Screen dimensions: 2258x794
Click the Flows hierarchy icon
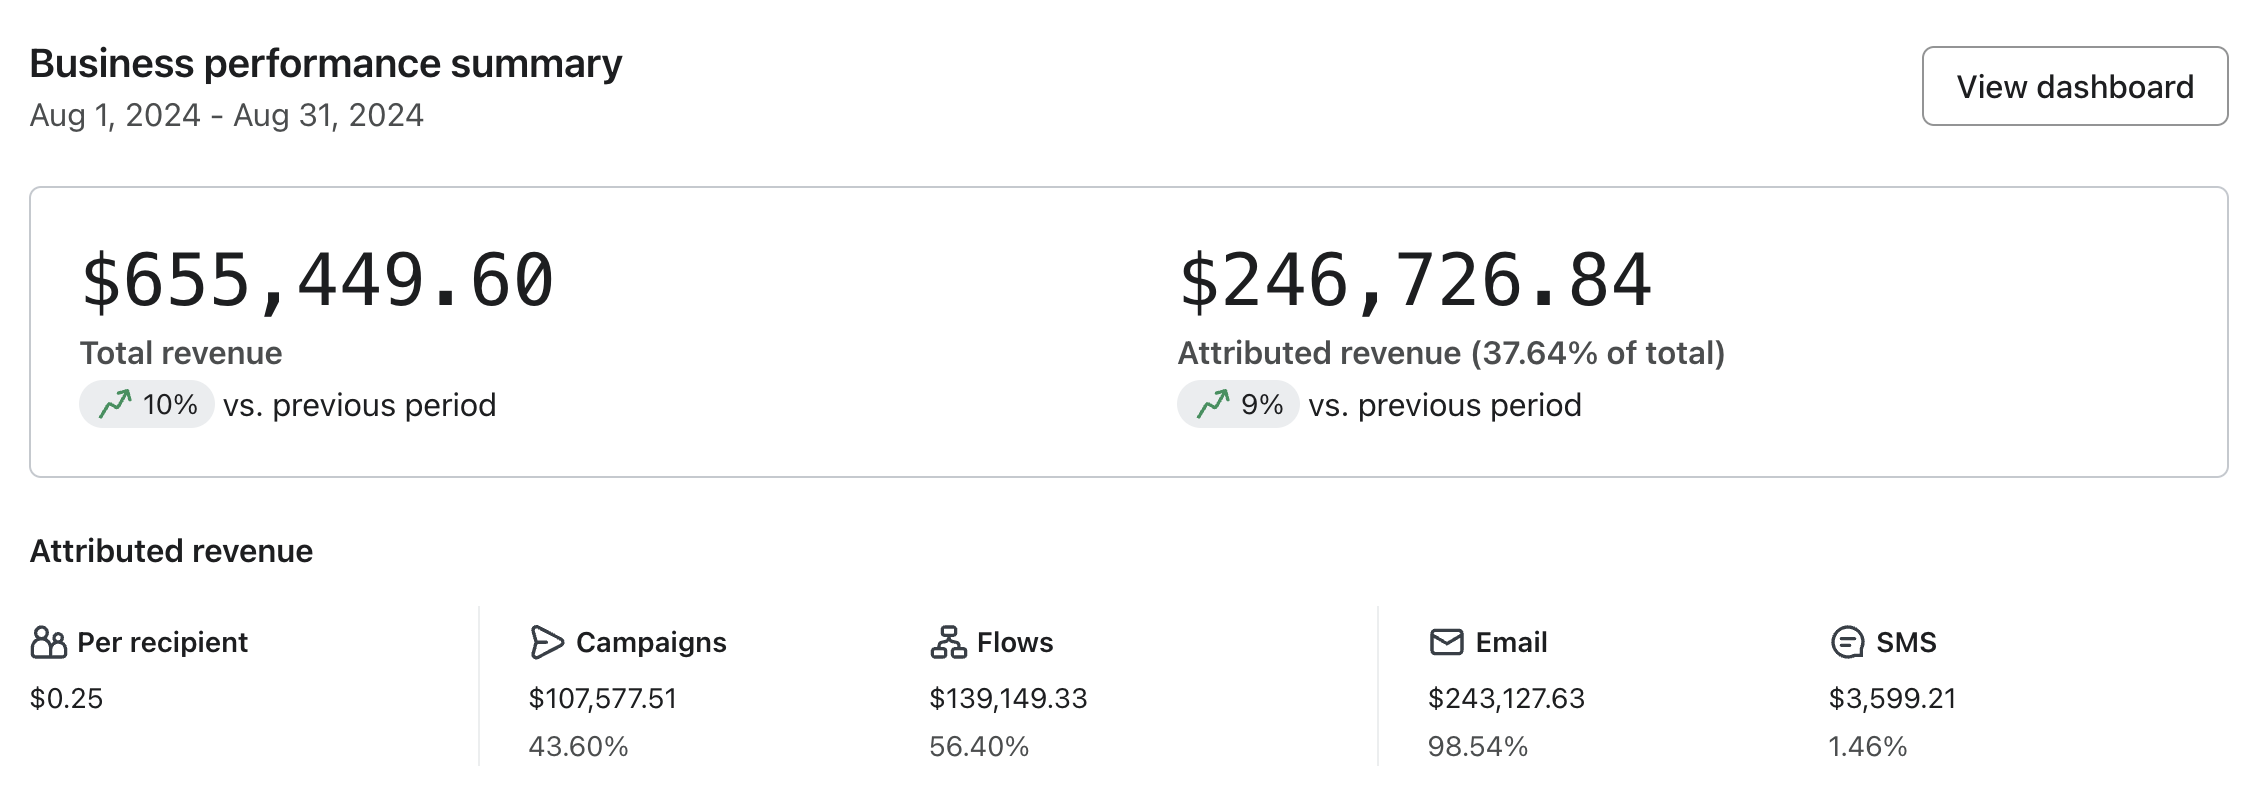pyautogui.click(x=948, y=642)
